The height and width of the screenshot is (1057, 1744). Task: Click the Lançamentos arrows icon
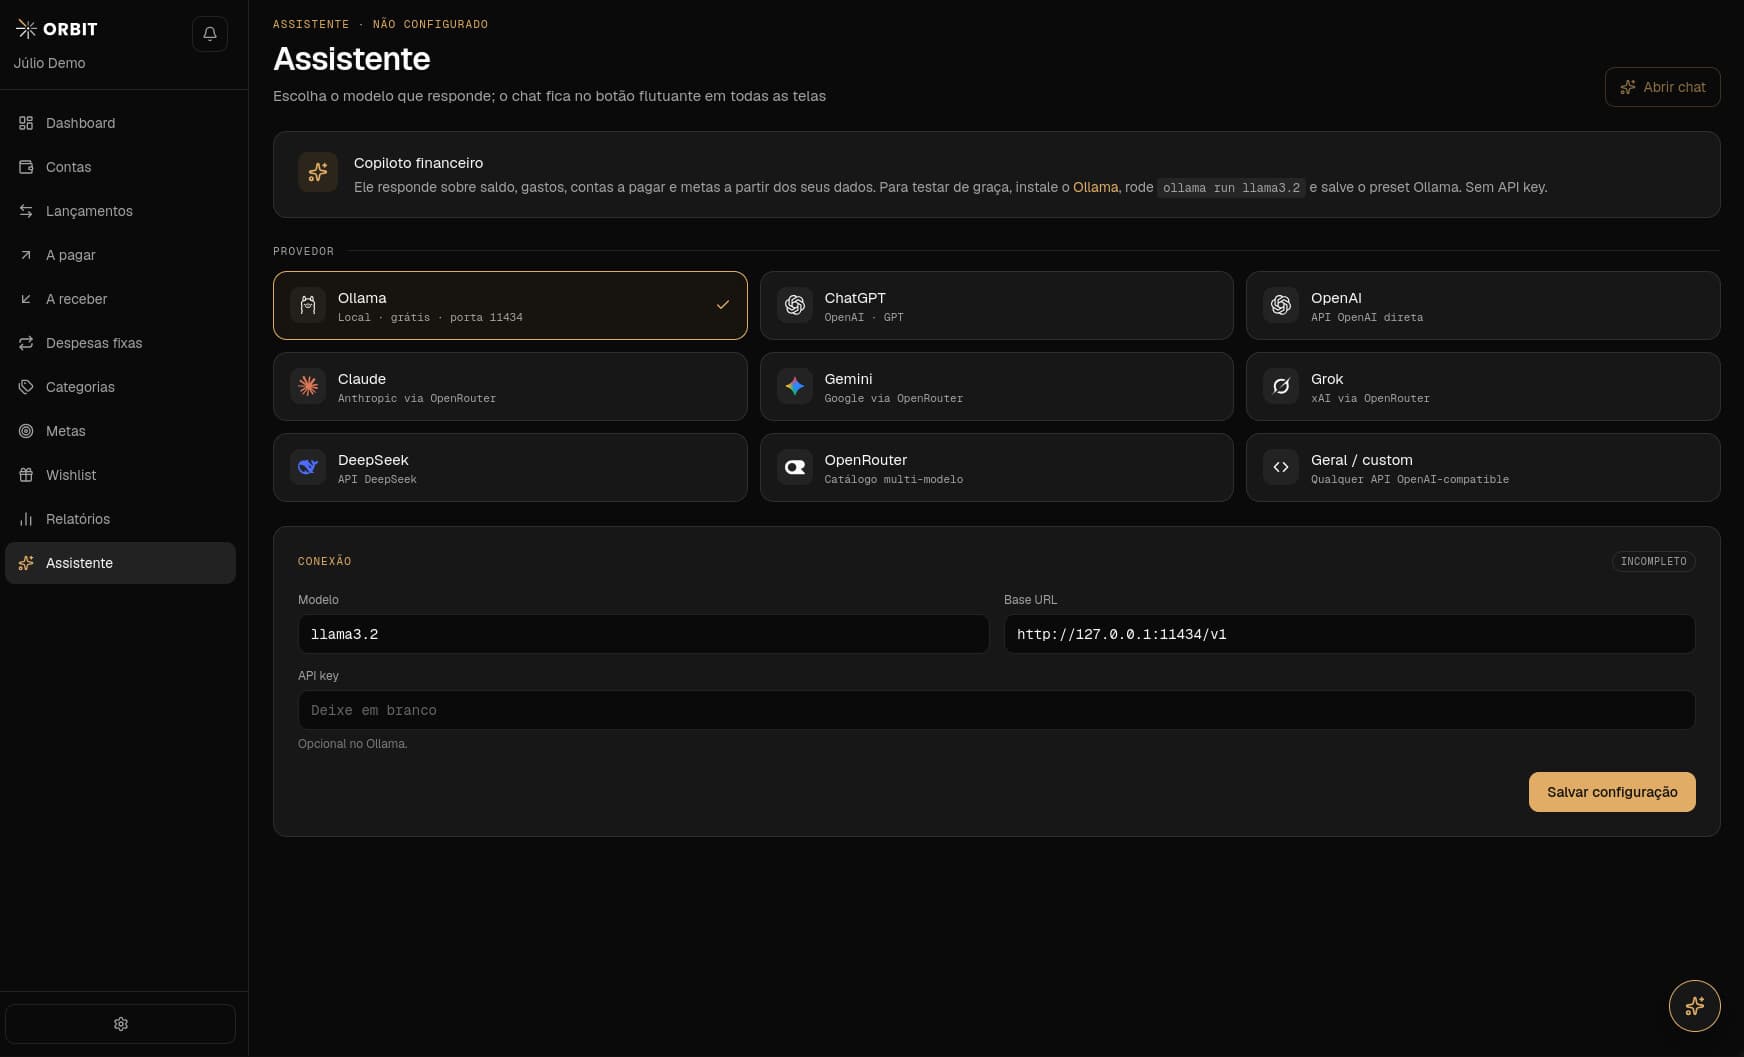point(26,211)
